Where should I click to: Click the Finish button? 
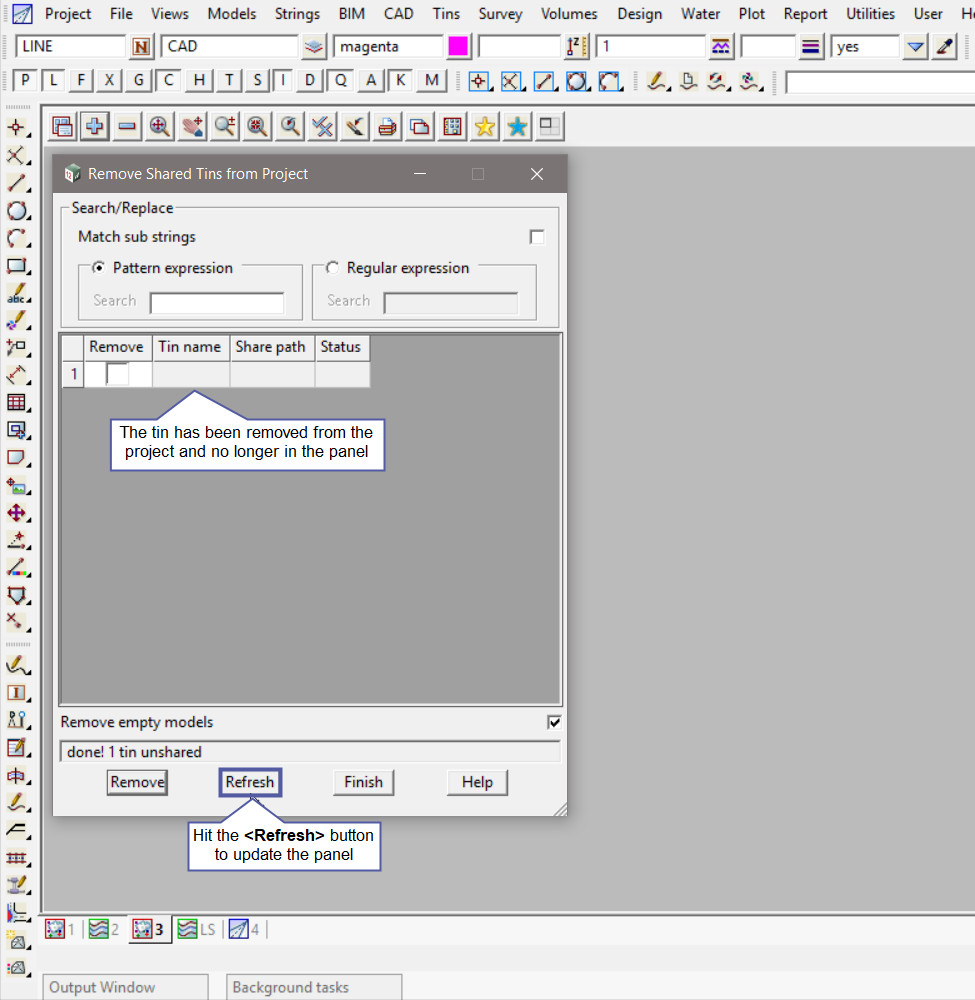[x=363, y=782]
